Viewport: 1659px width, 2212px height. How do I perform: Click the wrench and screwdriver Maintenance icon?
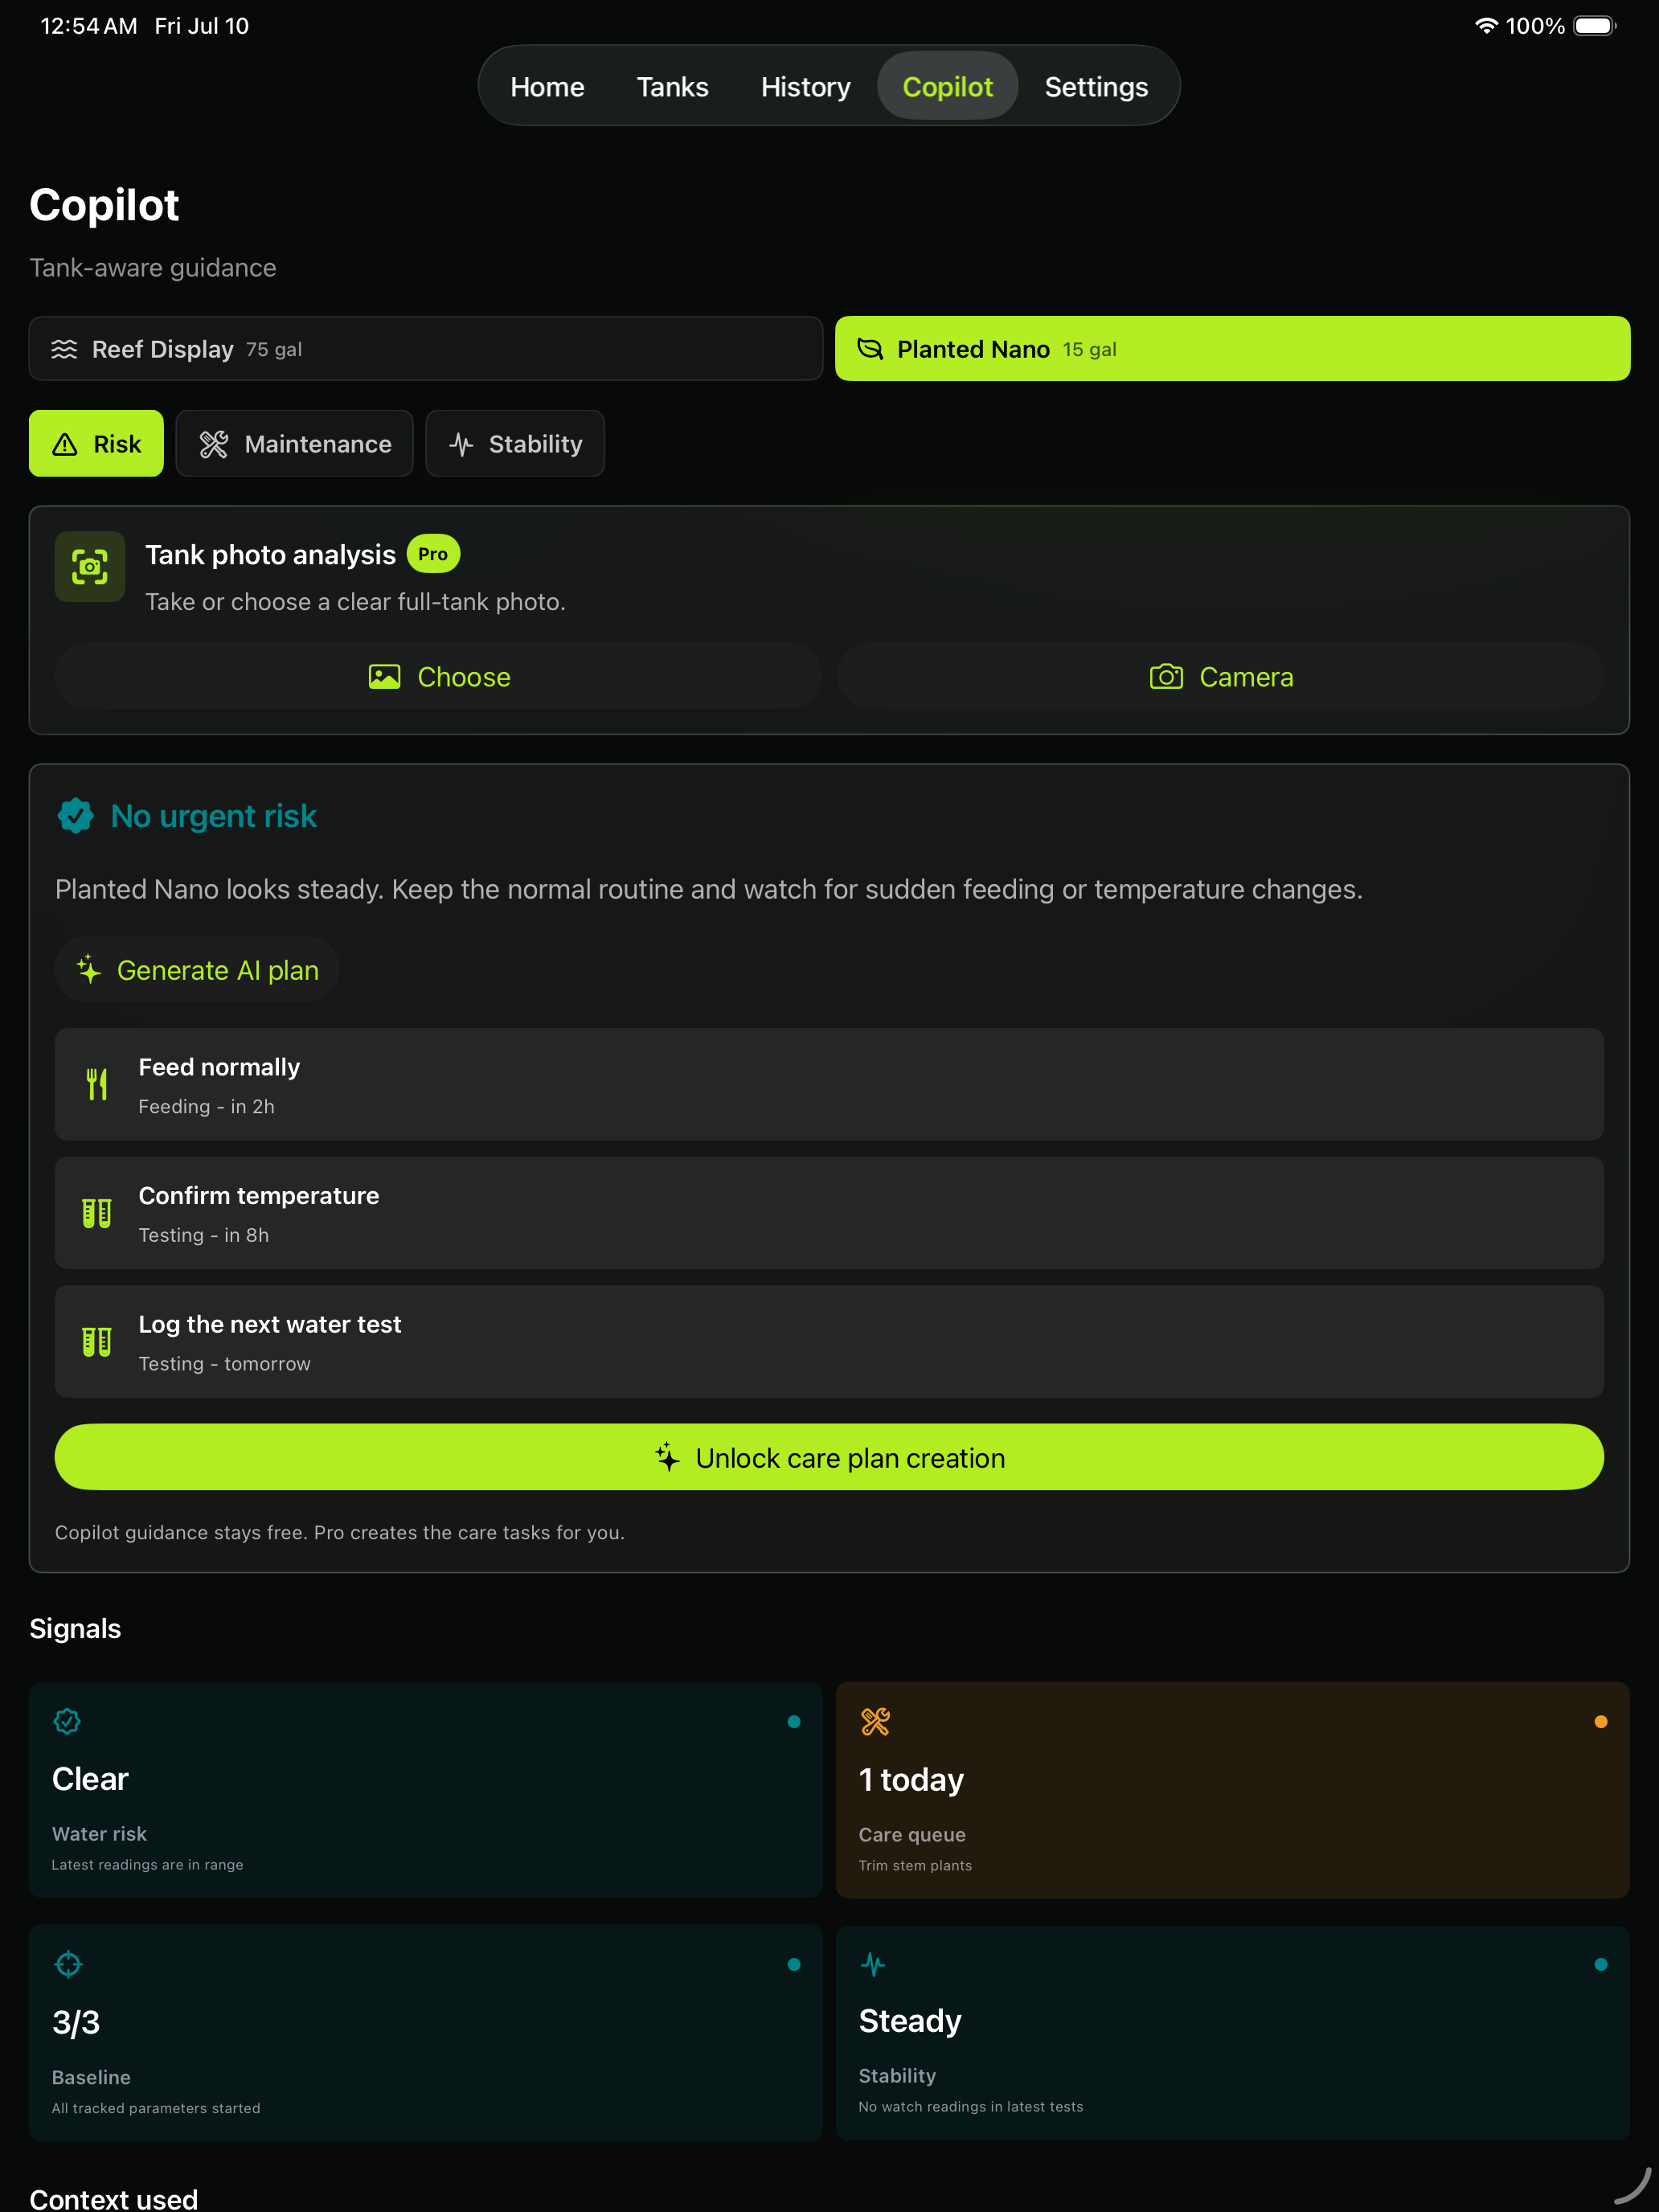tap(214, 444)
